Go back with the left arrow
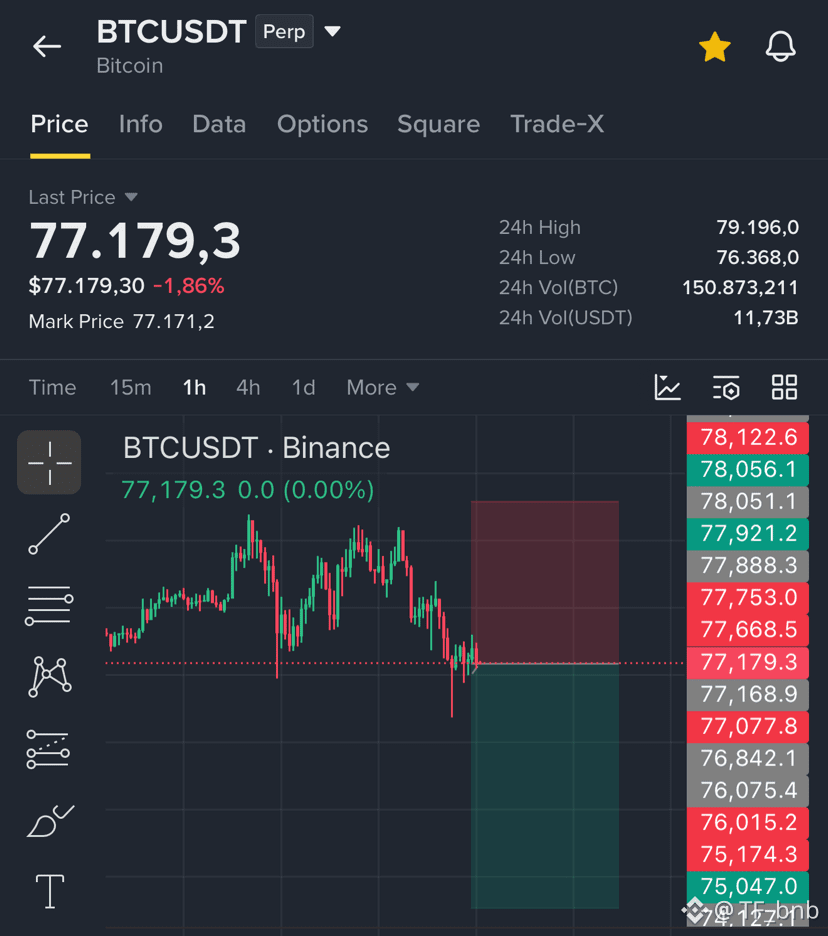This screenshot has width=828, height=936. click(x=47, y=46)
